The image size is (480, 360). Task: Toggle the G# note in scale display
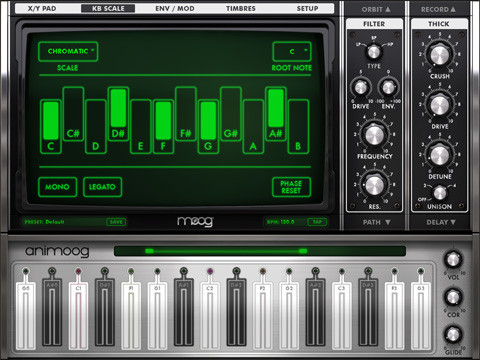coord(231,114)
